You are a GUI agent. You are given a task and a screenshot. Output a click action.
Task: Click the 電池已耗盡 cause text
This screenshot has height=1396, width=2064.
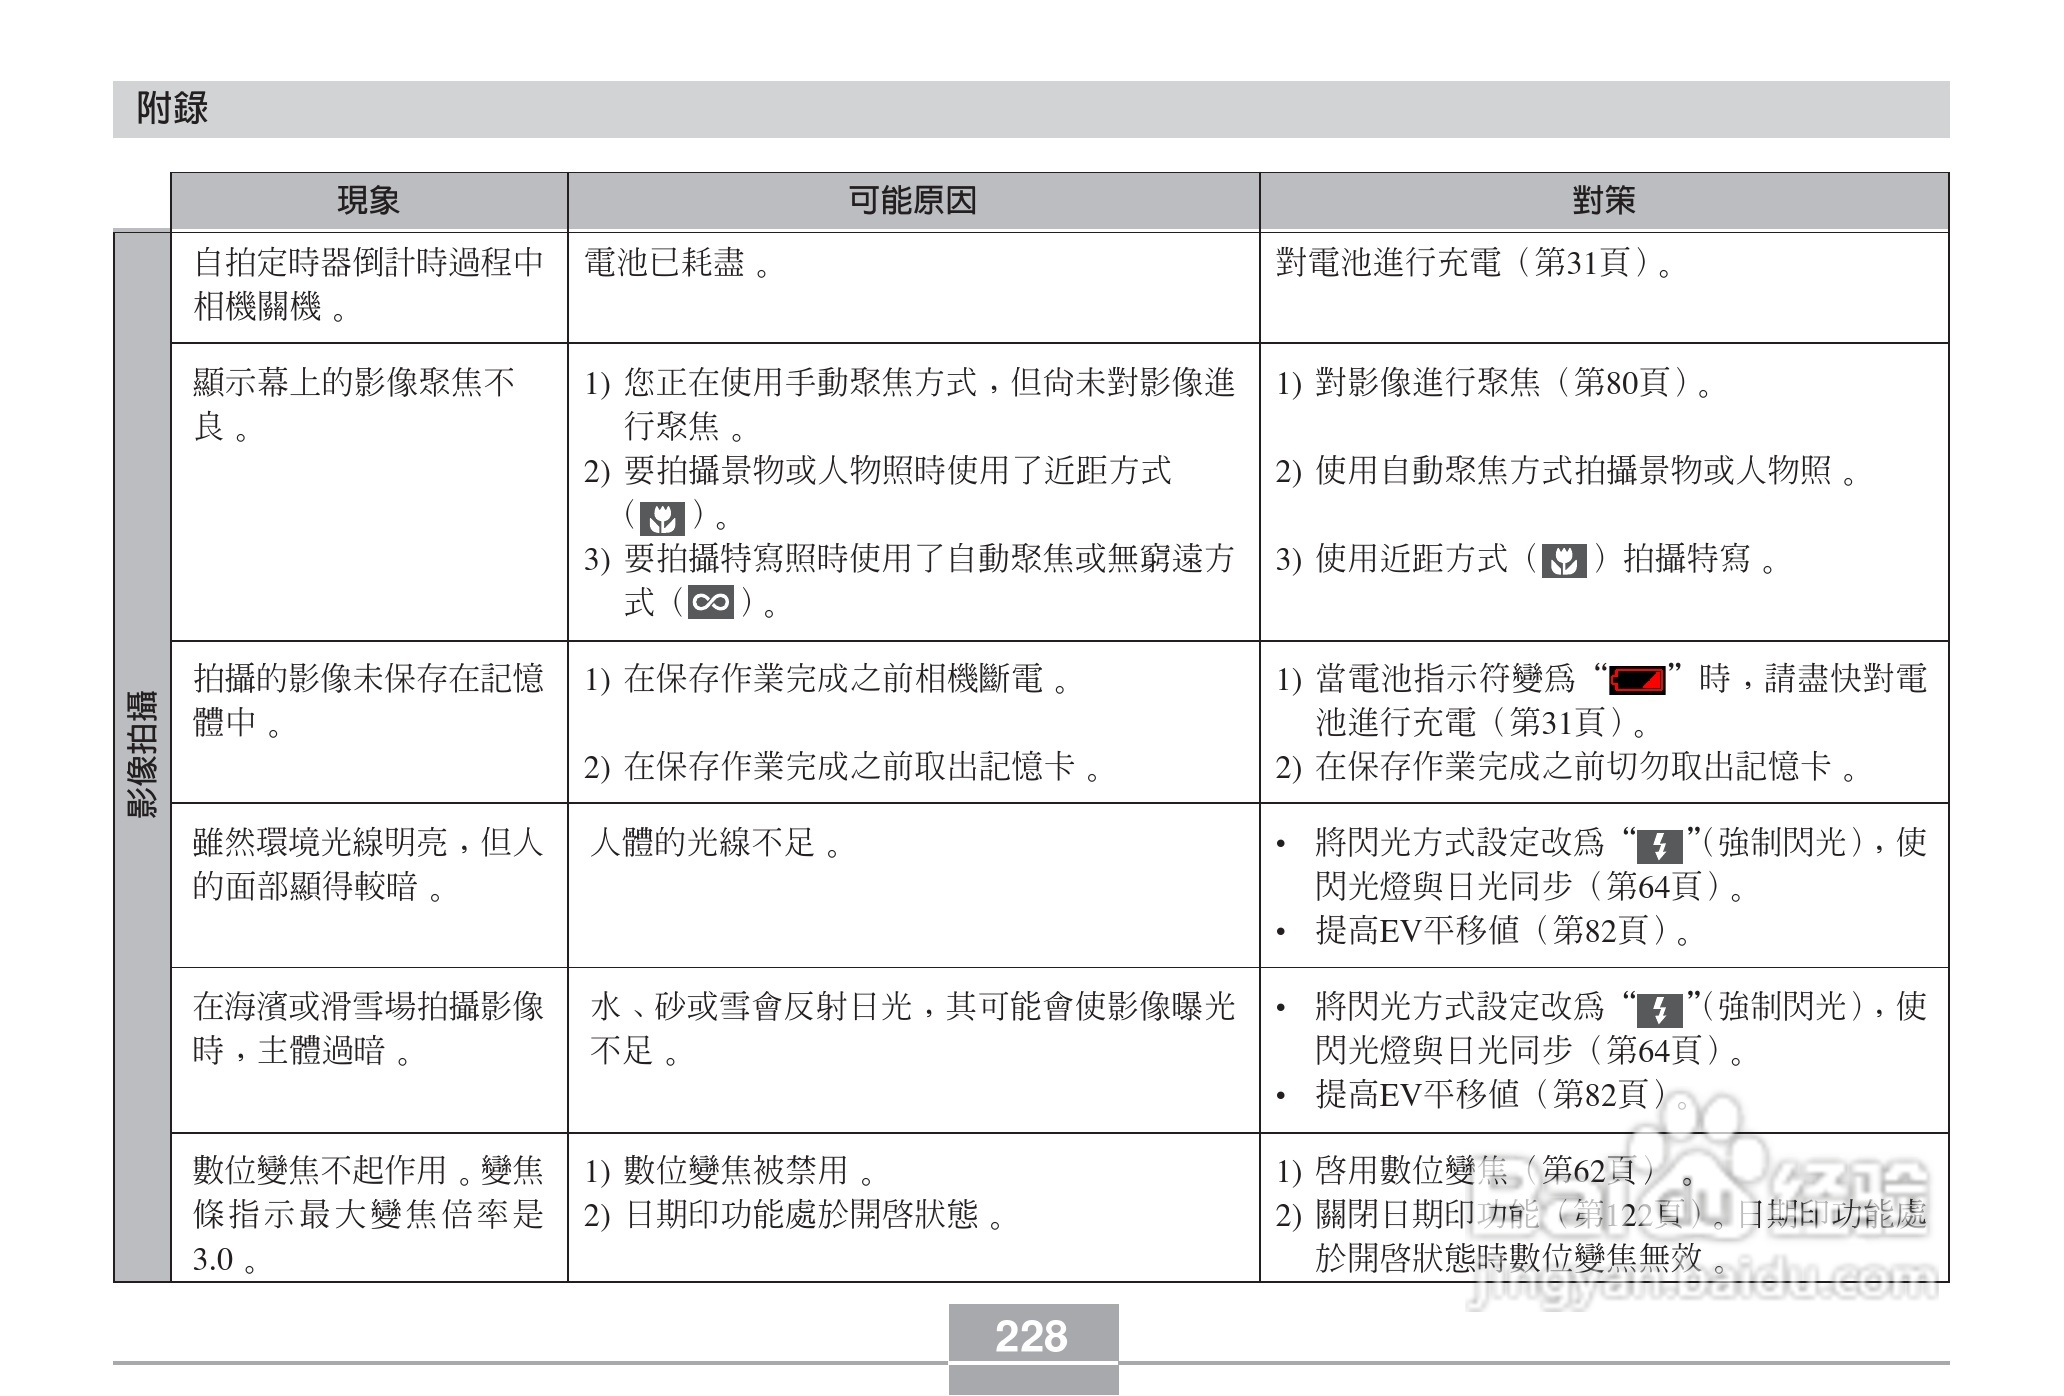(665, 263)
